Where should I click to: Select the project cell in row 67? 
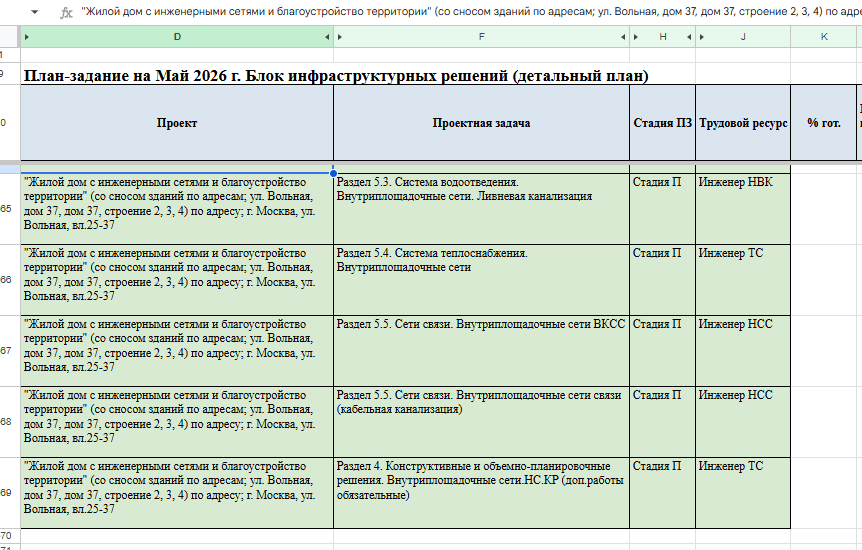coord(177,351)
